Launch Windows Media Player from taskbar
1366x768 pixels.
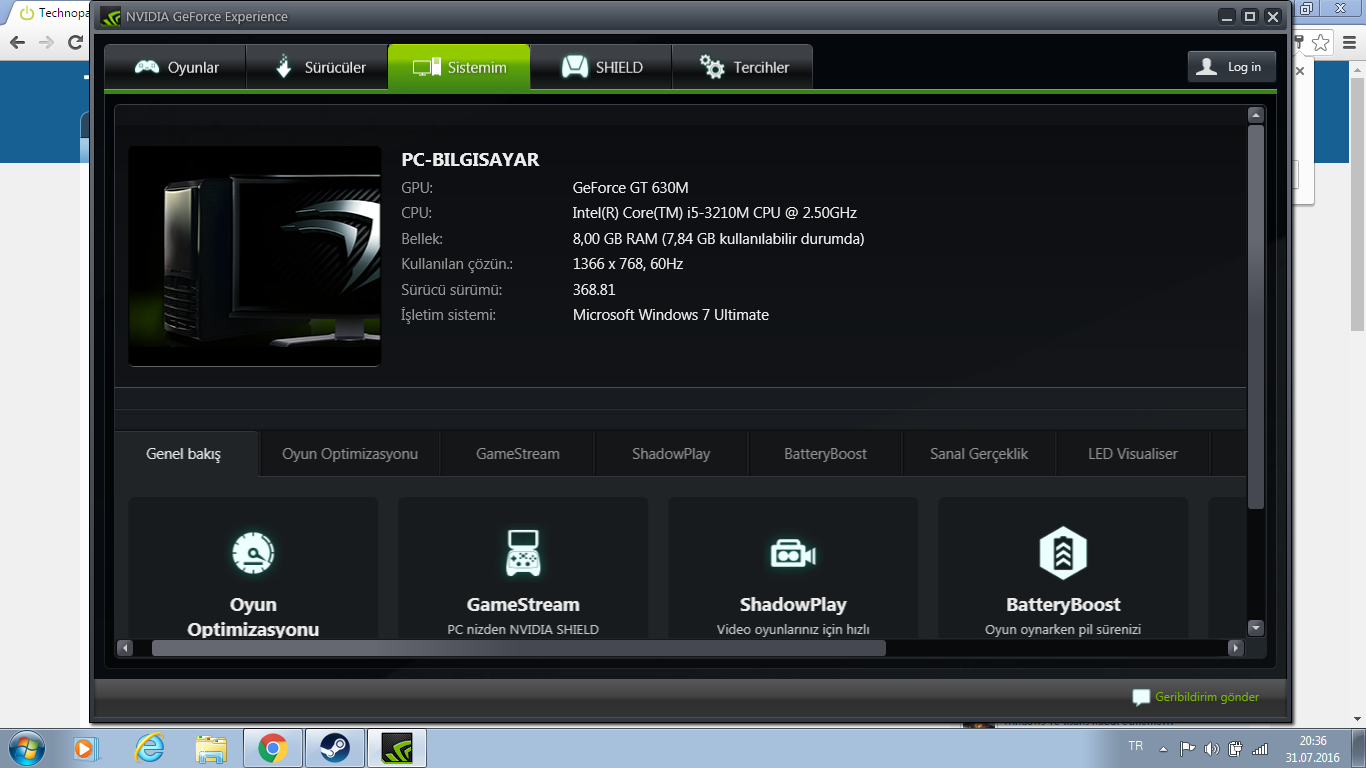pos(88,747)
